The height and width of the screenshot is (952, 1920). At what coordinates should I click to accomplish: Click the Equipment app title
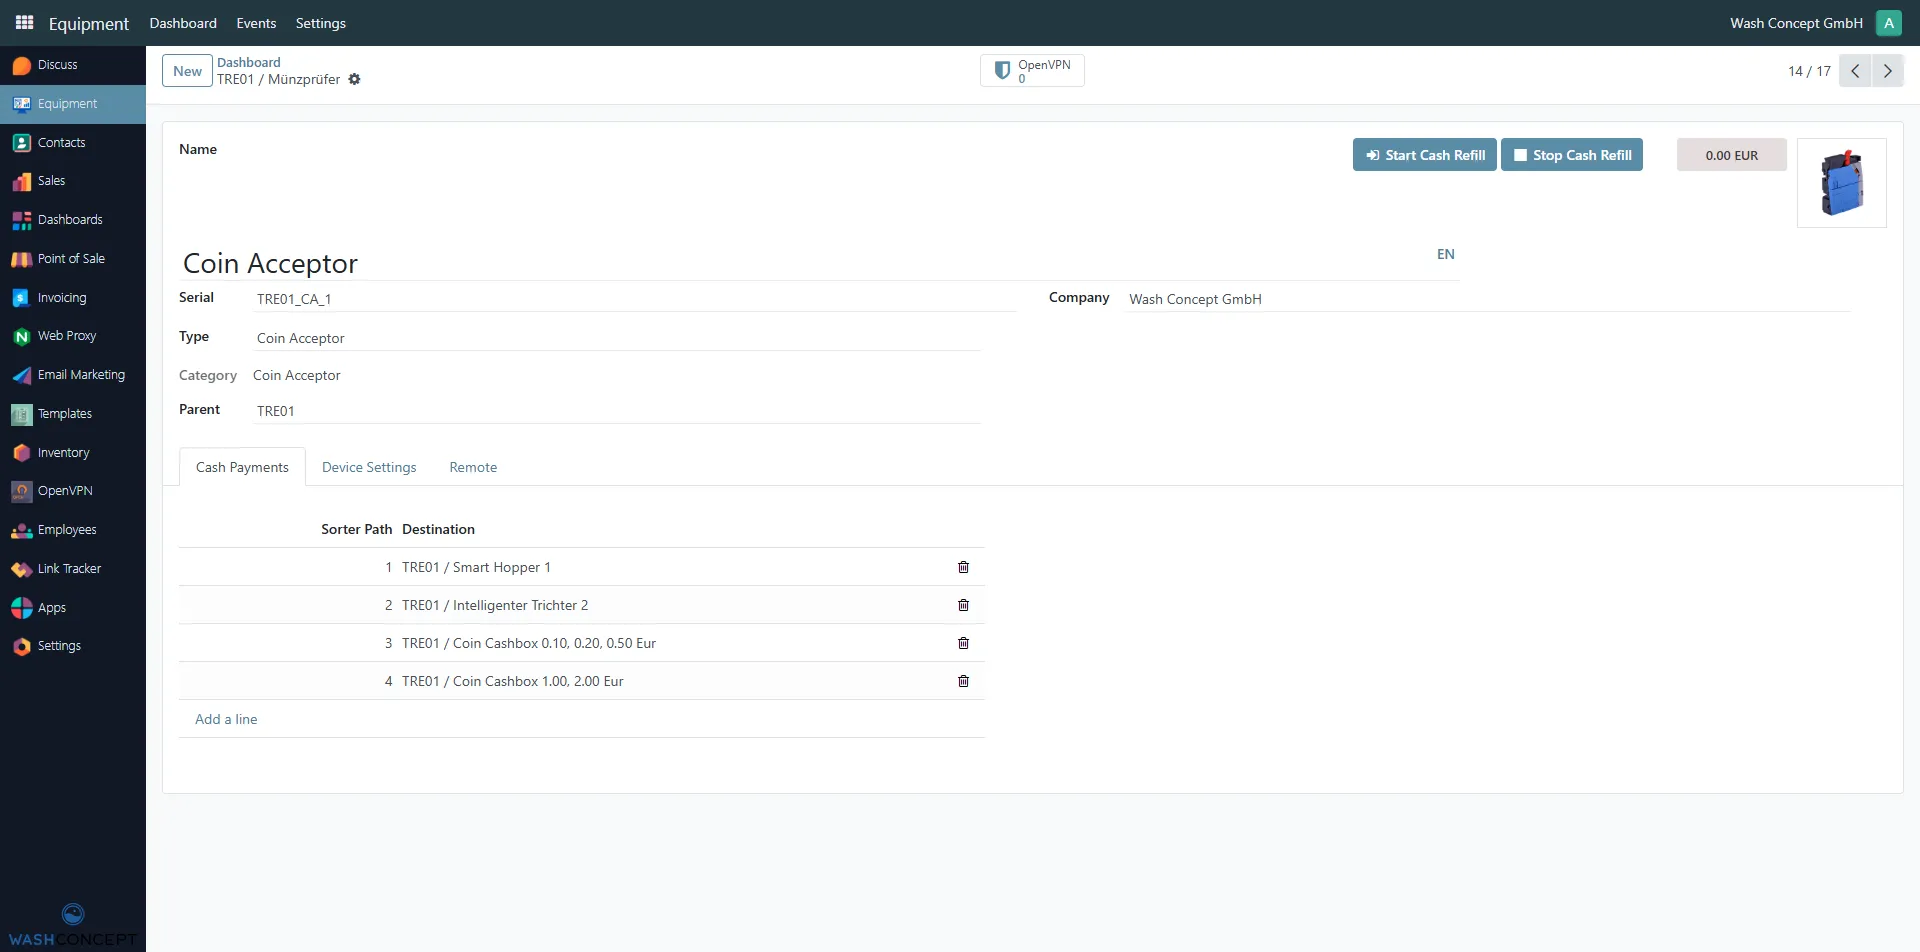click(88, 23)
